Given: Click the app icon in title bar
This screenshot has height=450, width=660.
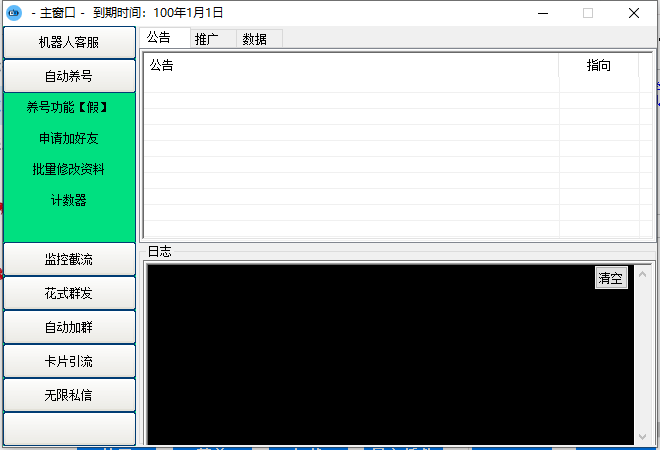Looking at the screenshot, I should click(13, 13).
